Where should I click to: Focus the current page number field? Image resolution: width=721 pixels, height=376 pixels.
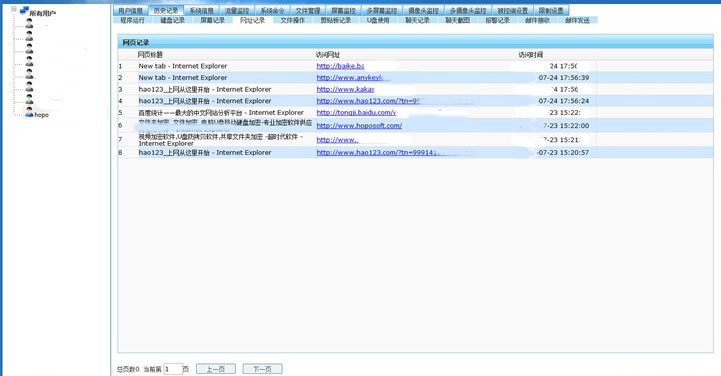[173, 369]
